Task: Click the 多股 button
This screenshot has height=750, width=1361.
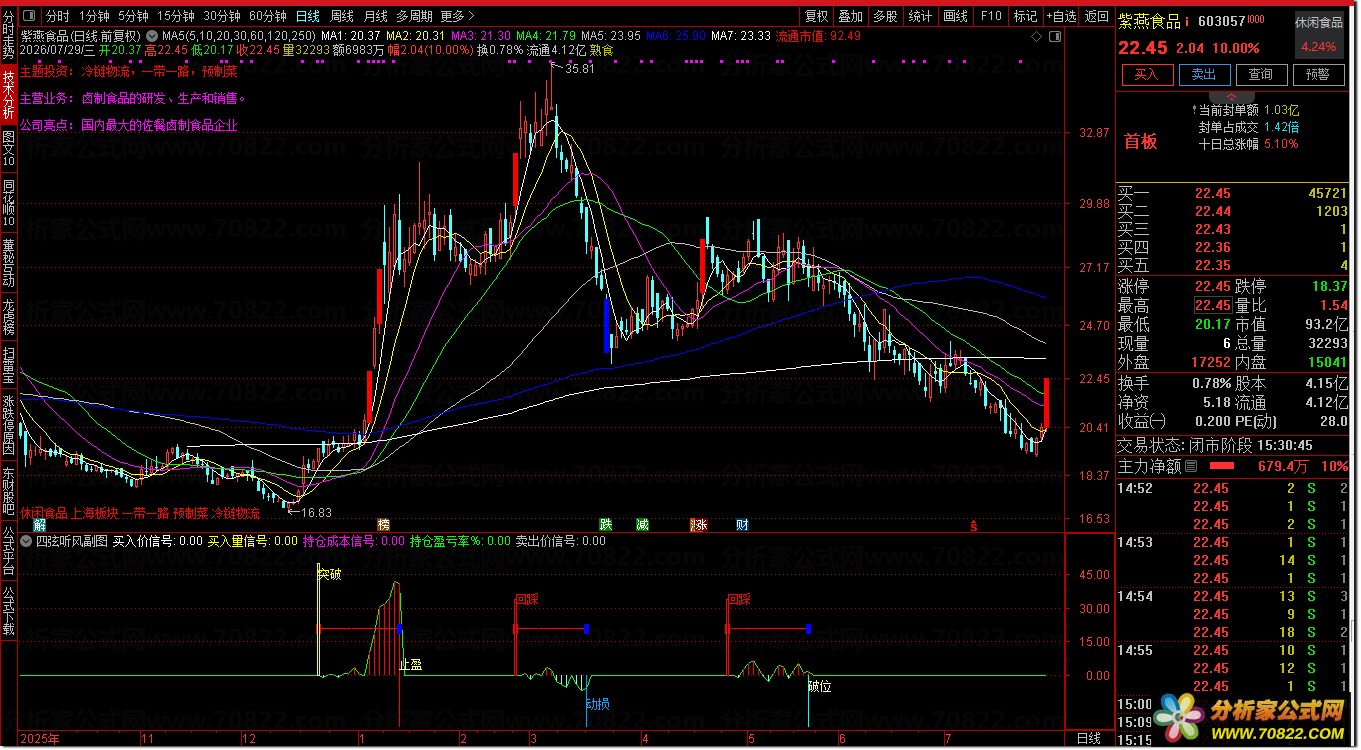Action: (885, 16)
